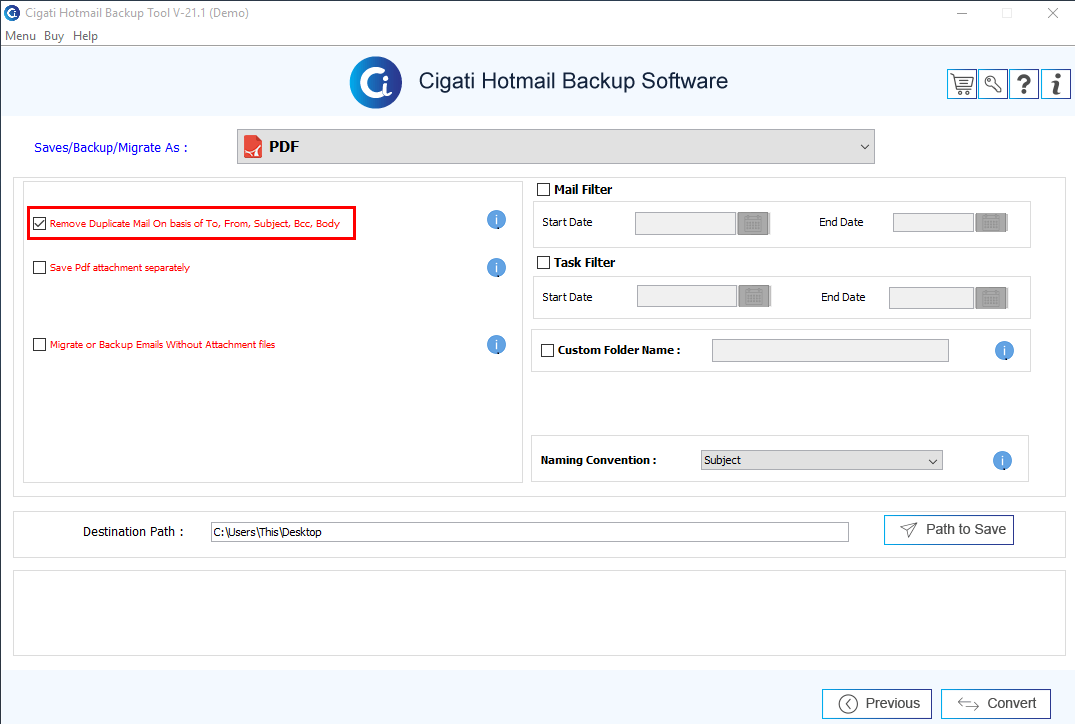Open the Help menu
The width and height of the screenshot is (1075, 724).
[x=86, y=36]
